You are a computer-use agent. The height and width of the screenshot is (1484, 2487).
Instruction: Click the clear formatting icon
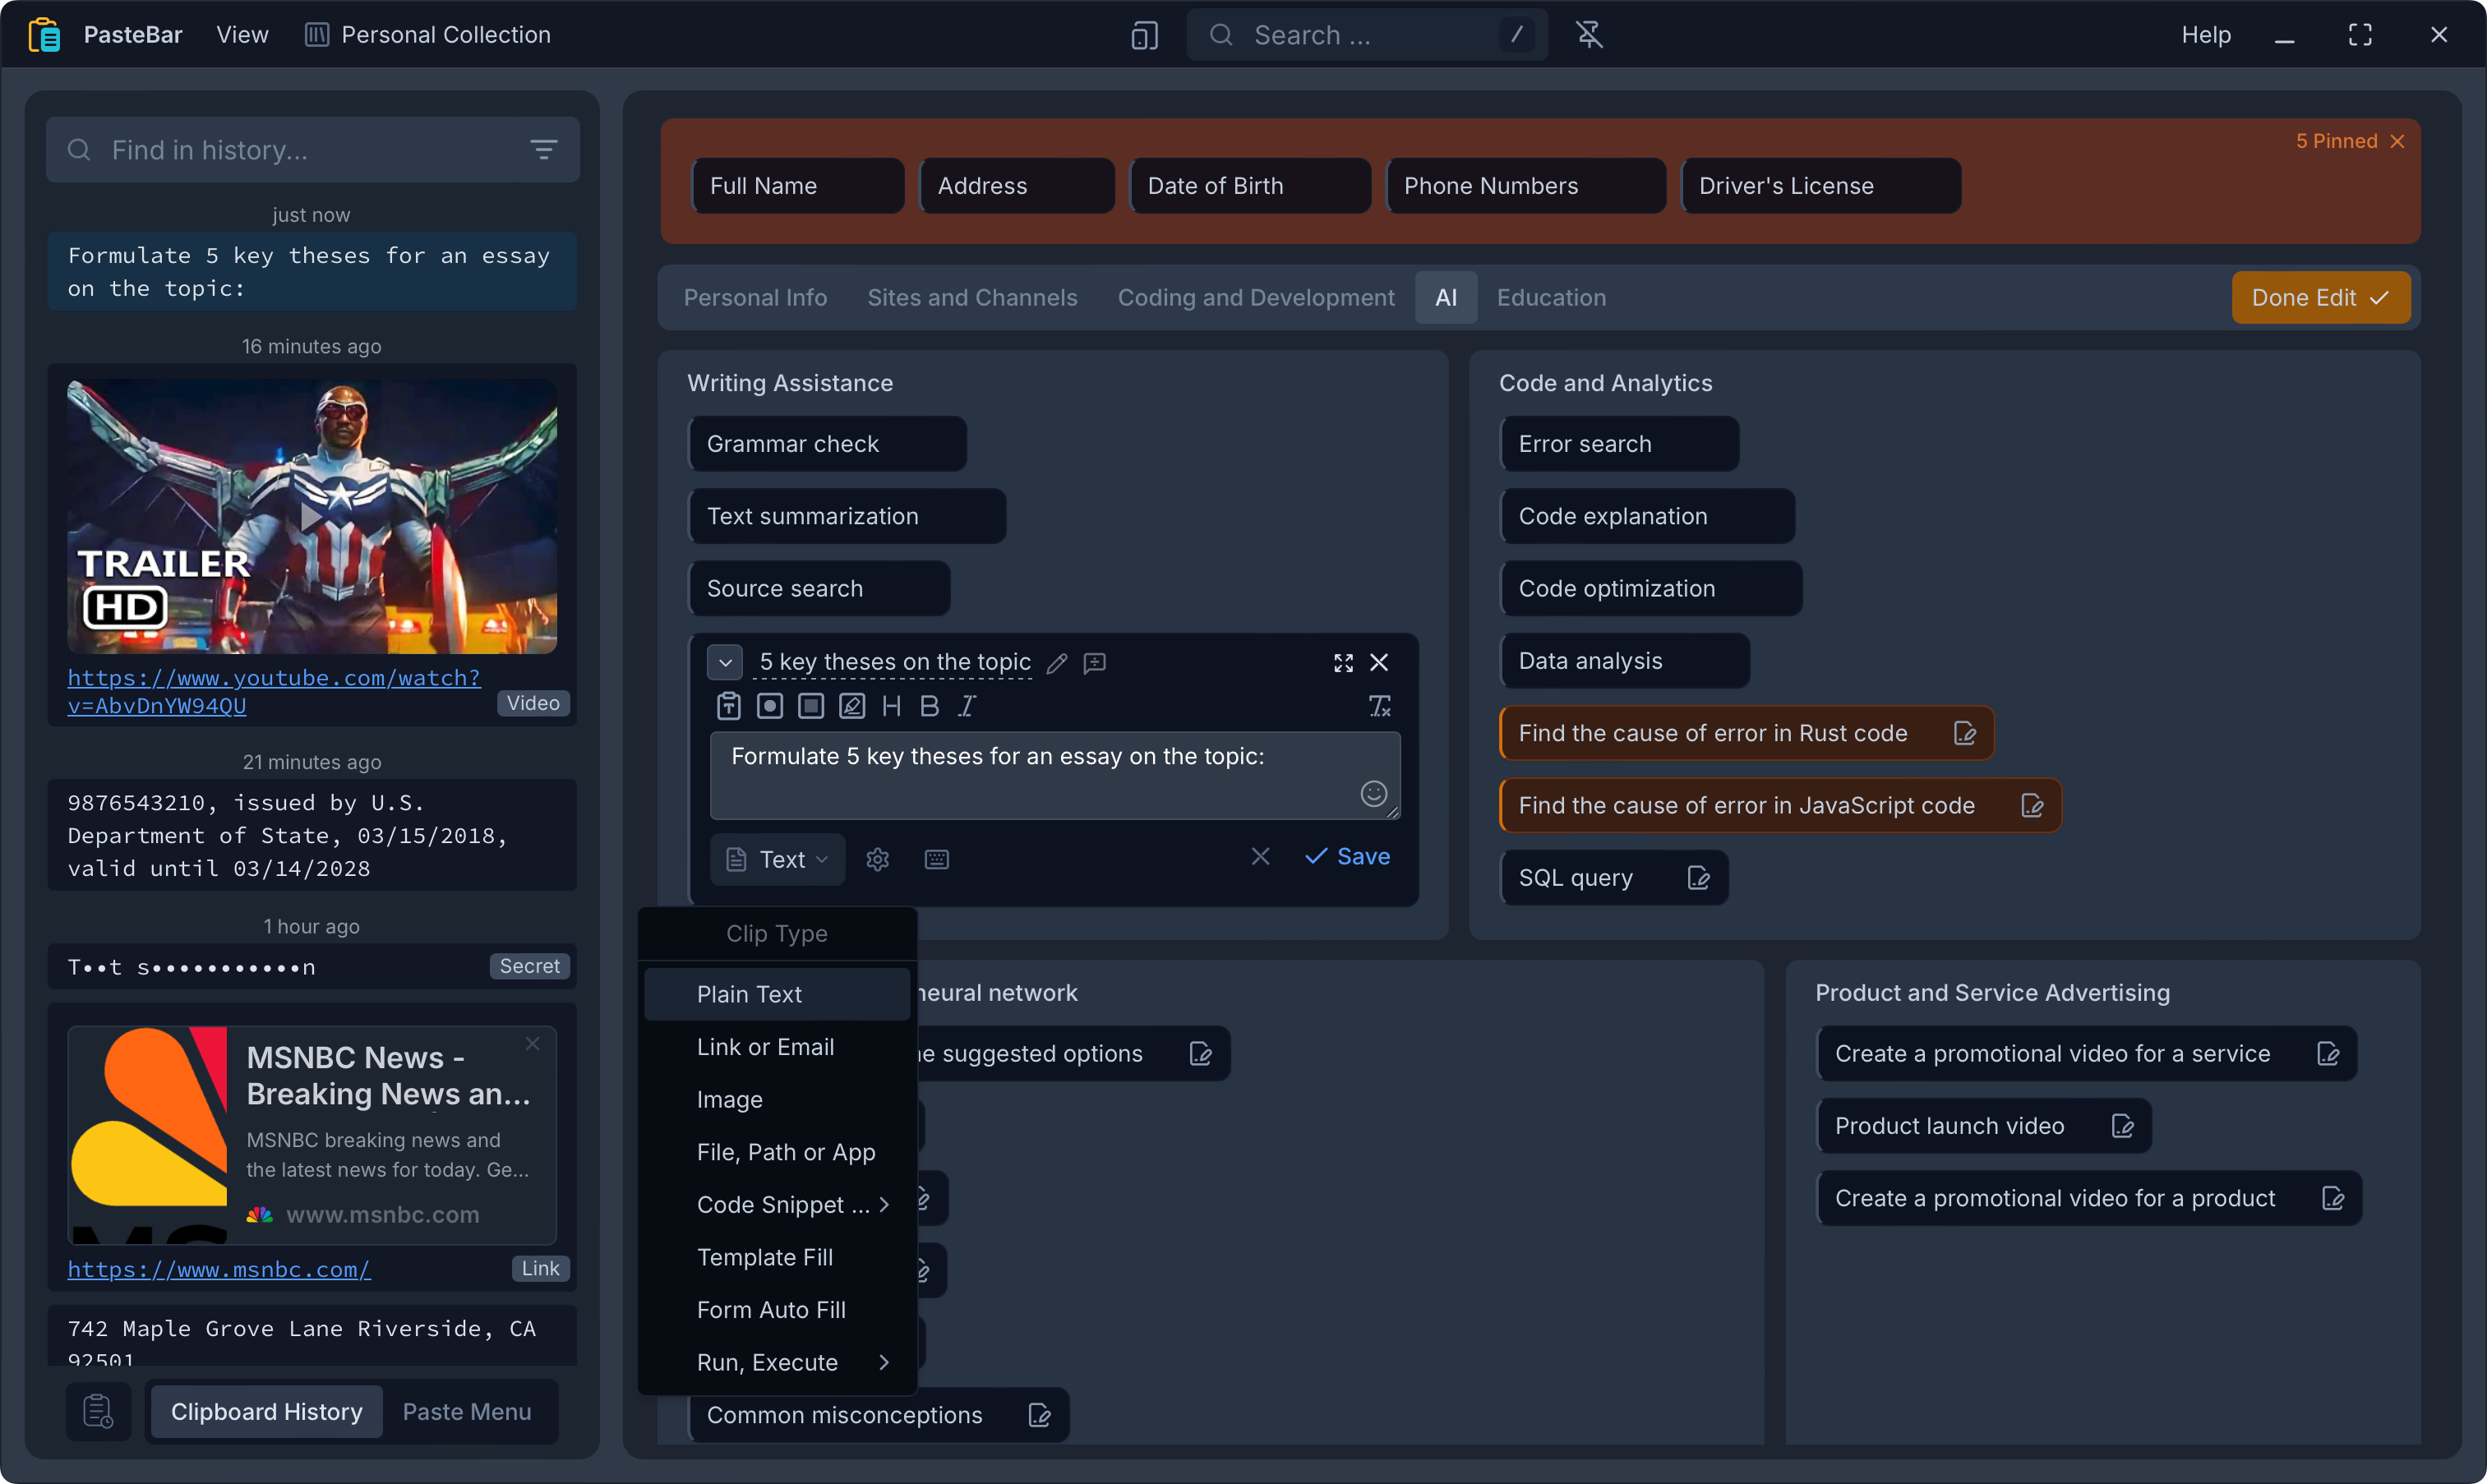(x=1380, y=707)
